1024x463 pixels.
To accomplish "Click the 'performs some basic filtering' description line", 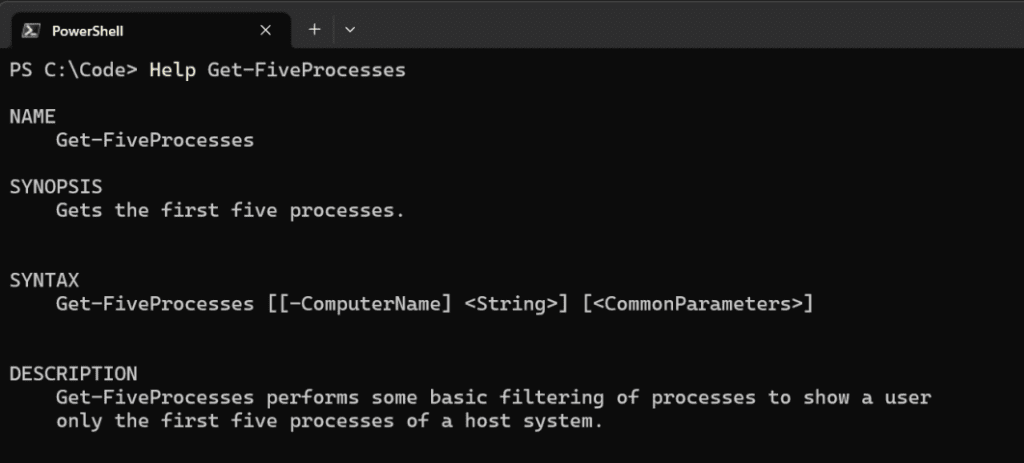I will (x=494, y=398).
